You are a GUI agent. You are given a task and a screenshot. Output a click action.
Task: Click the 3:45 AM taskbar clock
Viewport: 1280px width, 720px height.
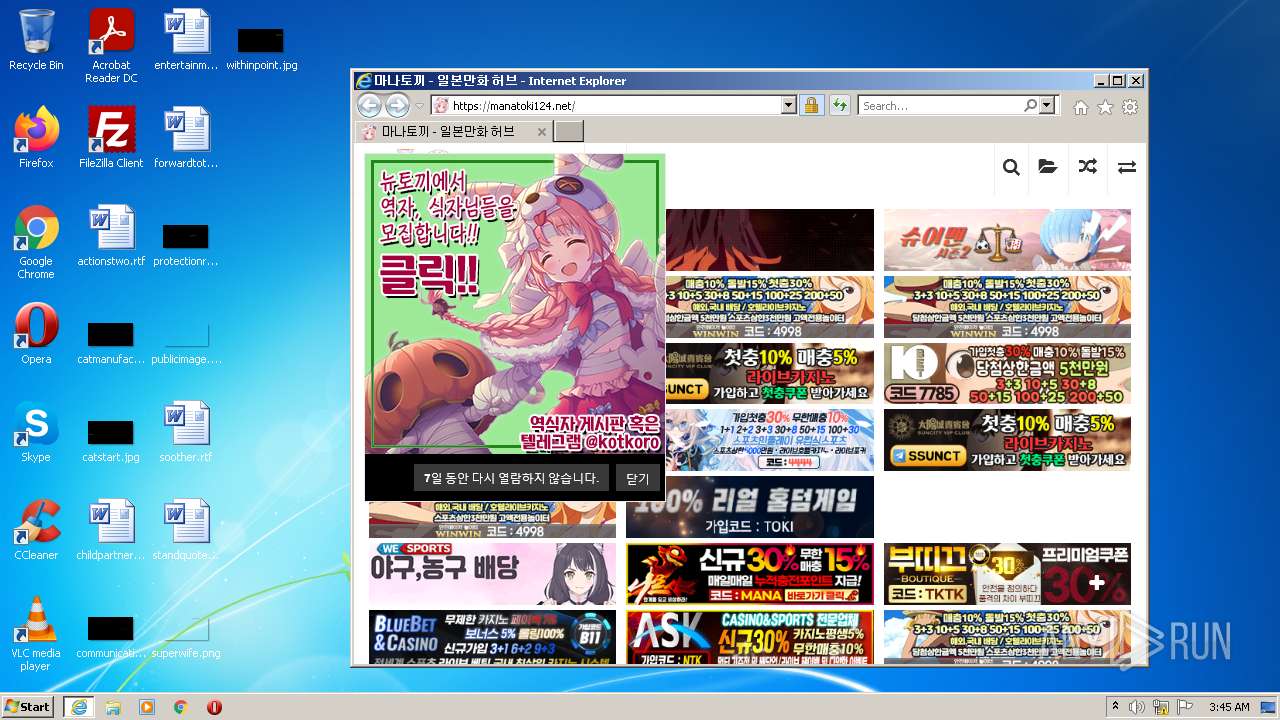[x=1229, y=707]
